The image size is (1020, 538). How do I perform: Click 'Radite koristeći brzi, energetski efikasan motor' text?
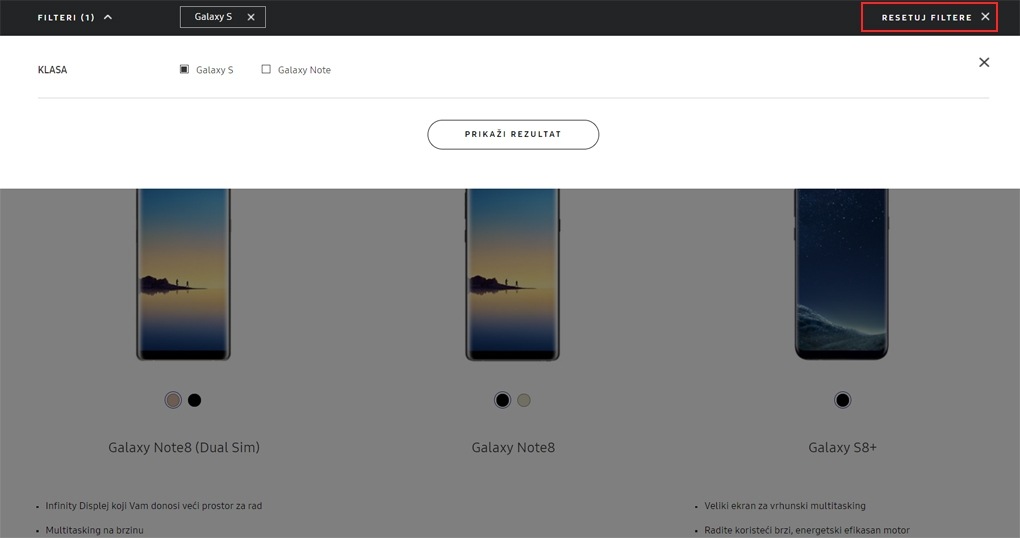(807, 530)
